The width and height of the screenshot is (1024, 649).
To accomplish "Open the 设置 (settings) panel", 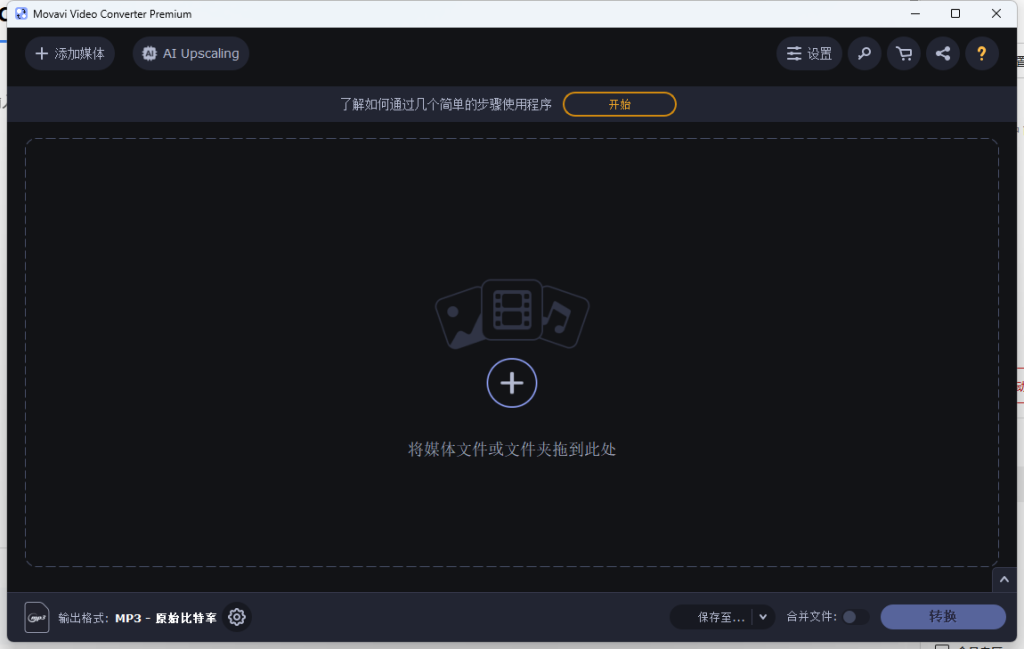I will coord(809,53).
